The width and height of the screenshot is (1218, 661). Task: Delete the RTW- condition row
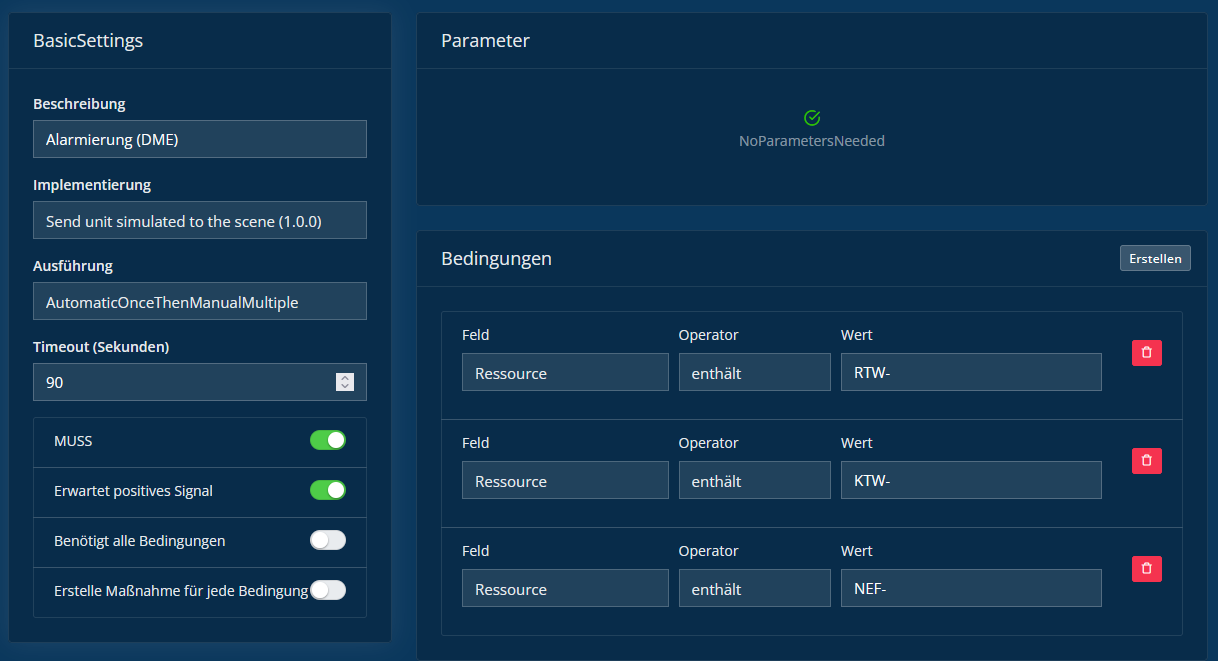coord(1146,353)
